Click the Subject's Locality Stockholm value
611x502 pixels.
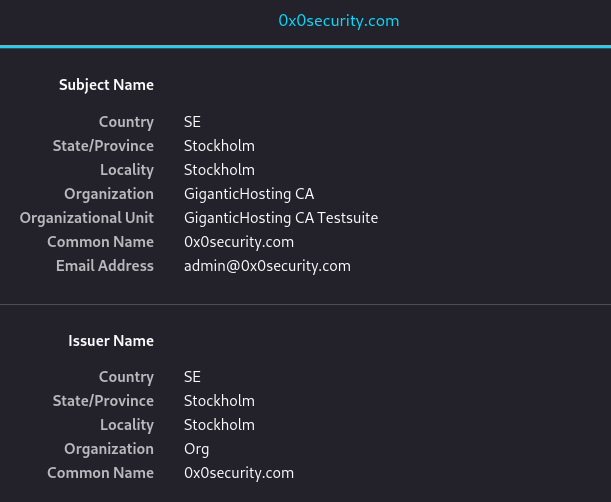coord(219,170)
